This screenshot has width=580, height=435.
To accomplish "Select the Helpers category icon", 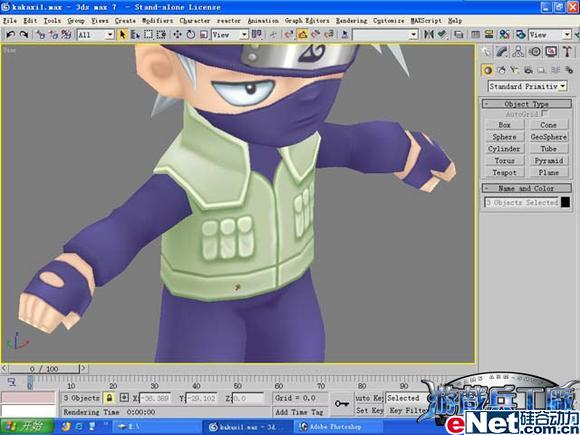I will (542, 70).
